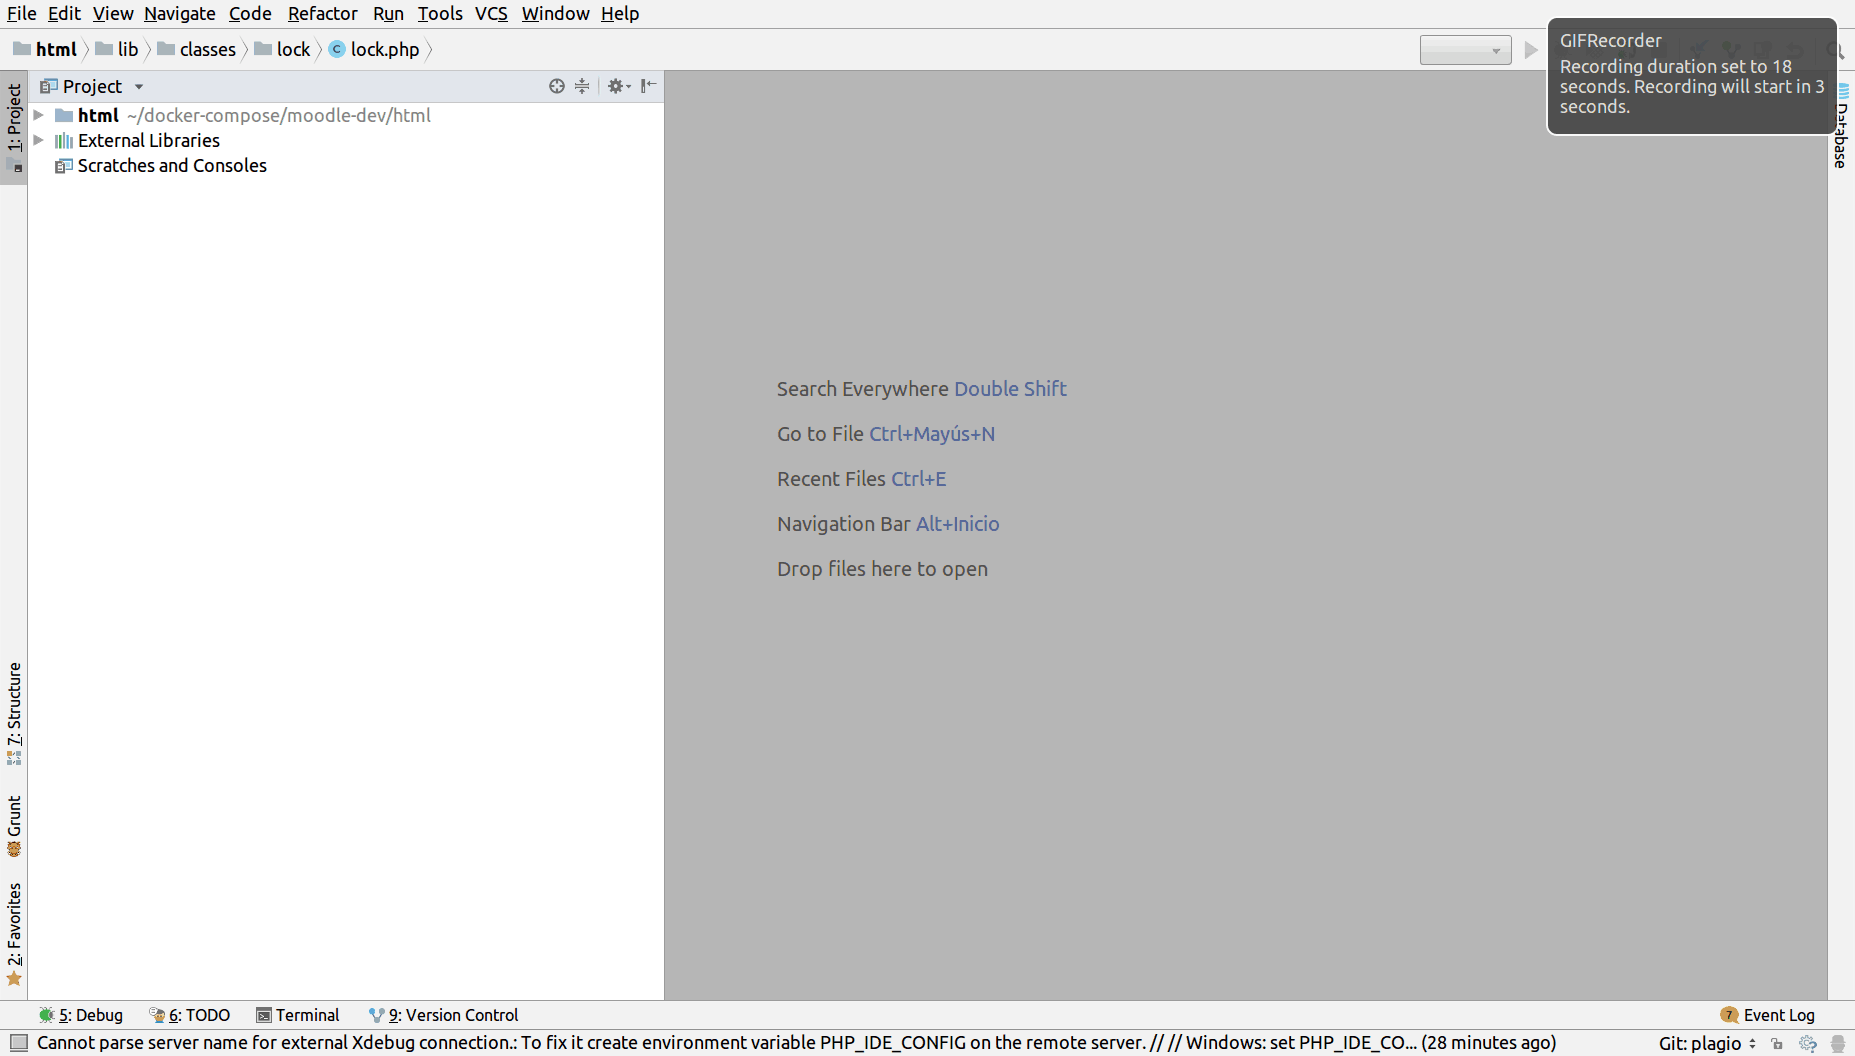Image resolution: width=1855 pixels, height=1056 pixels.
Task: Open the Help menu
Action: pyautogui.click(x=620, y=13)
